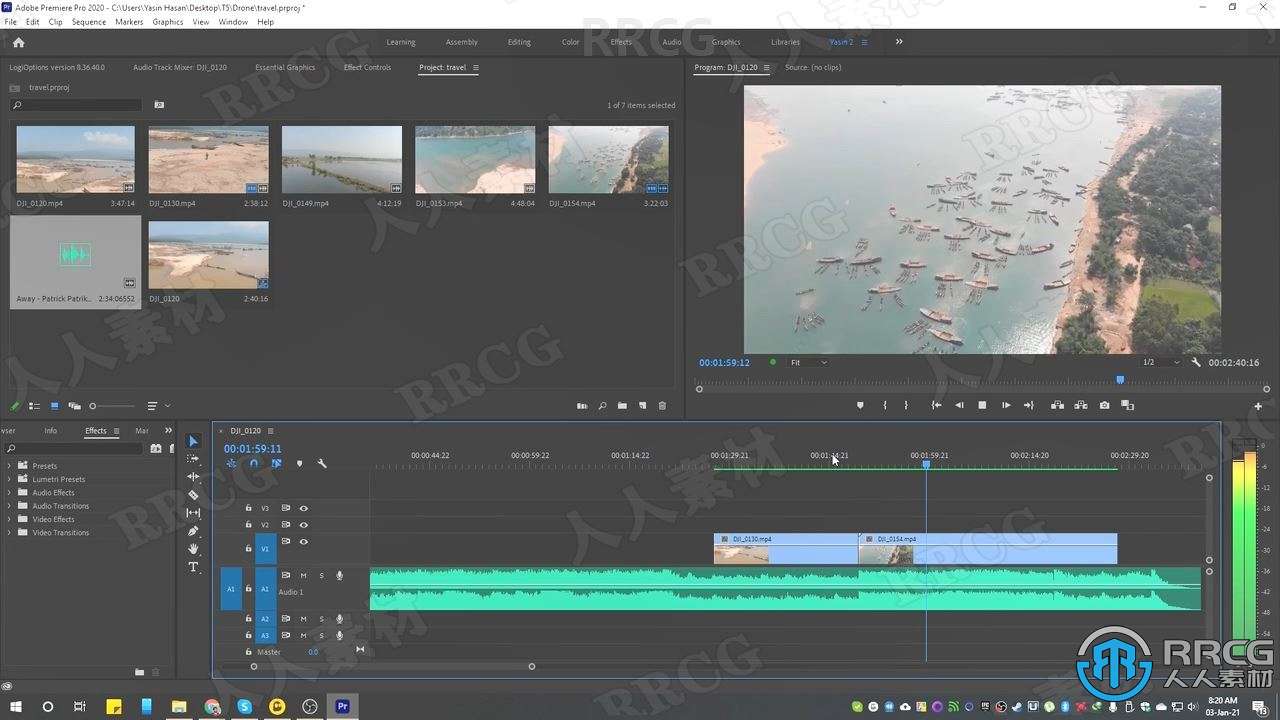Toggle V1 track output eye
The height and width of the screenshot is (720, 1280).
click(303, 542)
